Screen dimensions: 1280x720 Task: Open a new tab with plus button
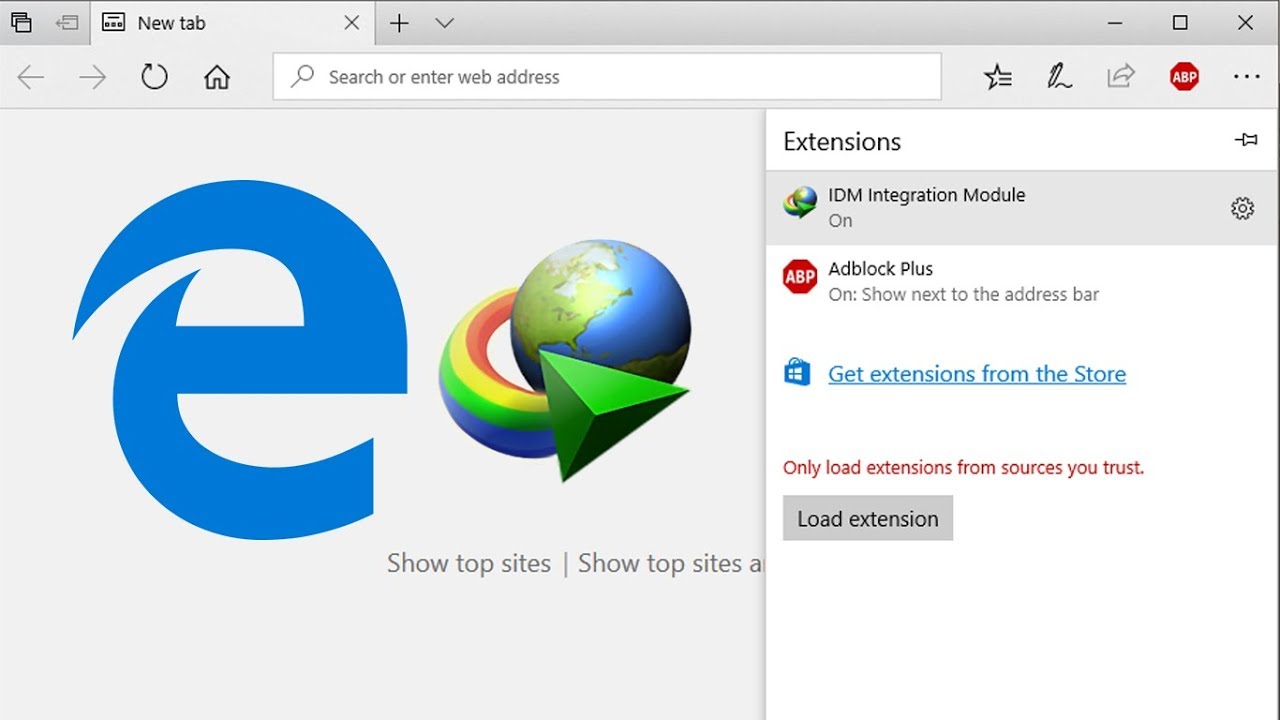[x=399, y=23]
